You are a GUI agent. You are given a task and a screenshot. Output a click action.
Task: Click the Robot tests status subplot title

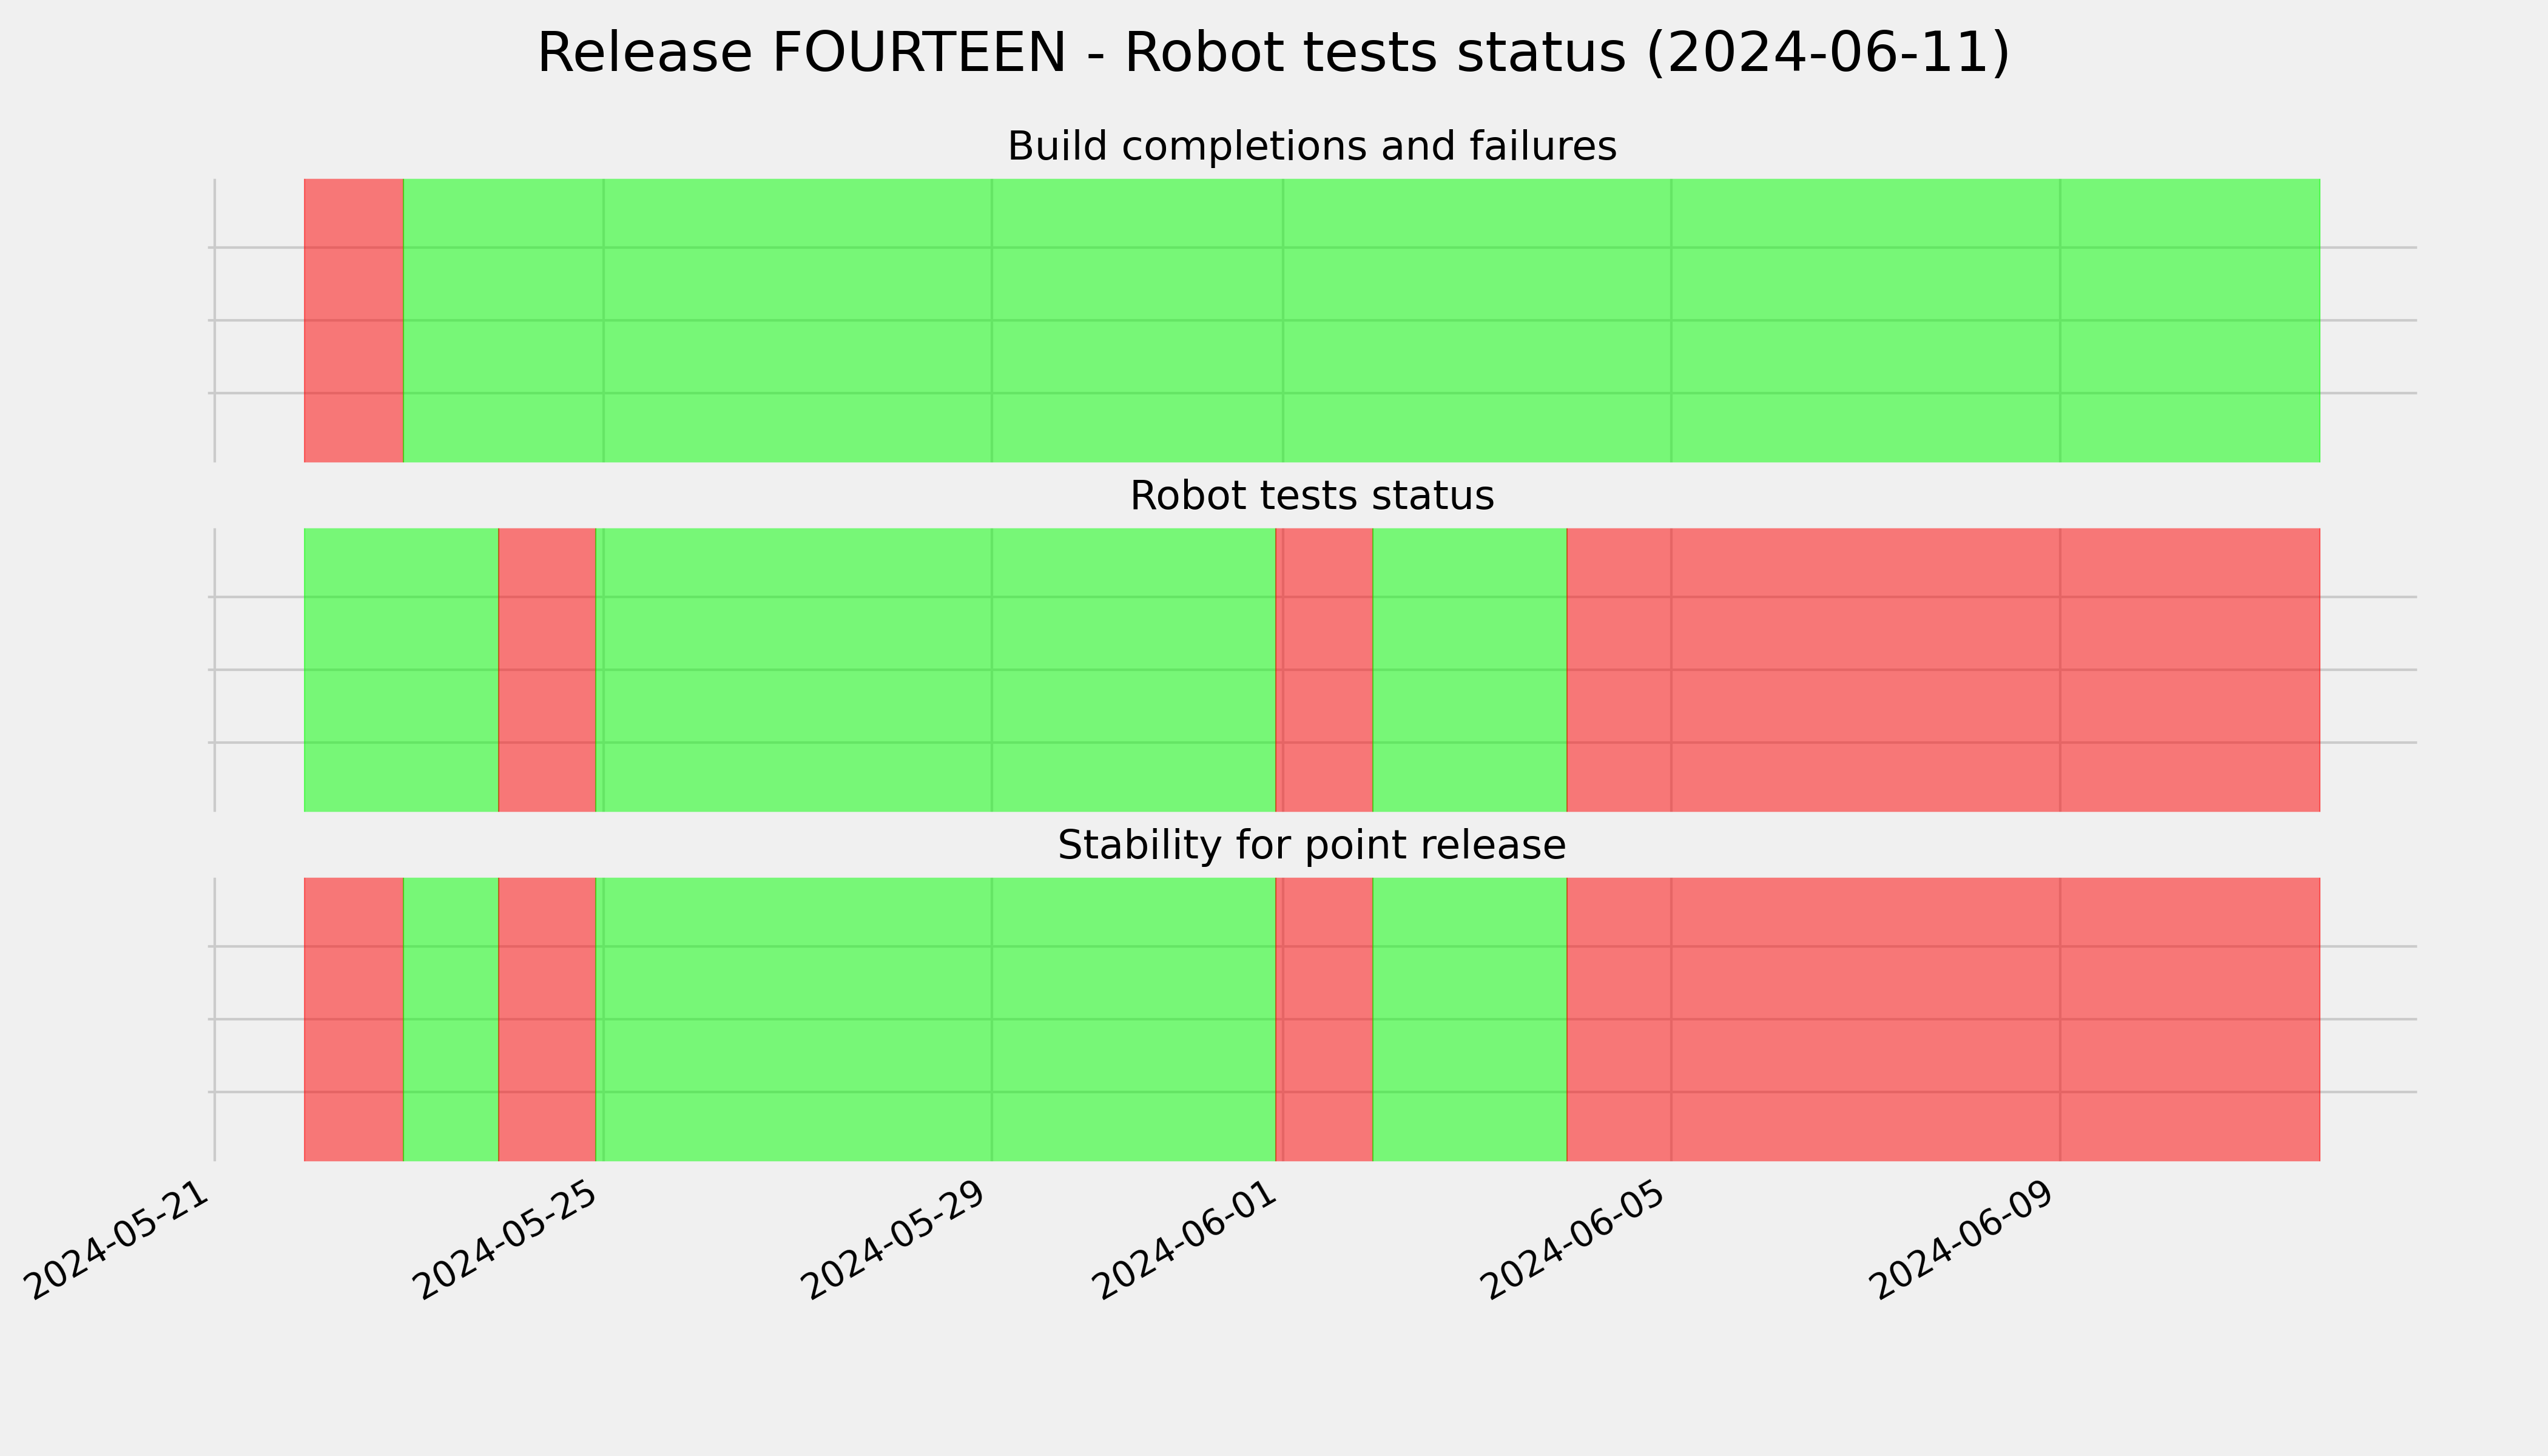(x=1311, y=496)
